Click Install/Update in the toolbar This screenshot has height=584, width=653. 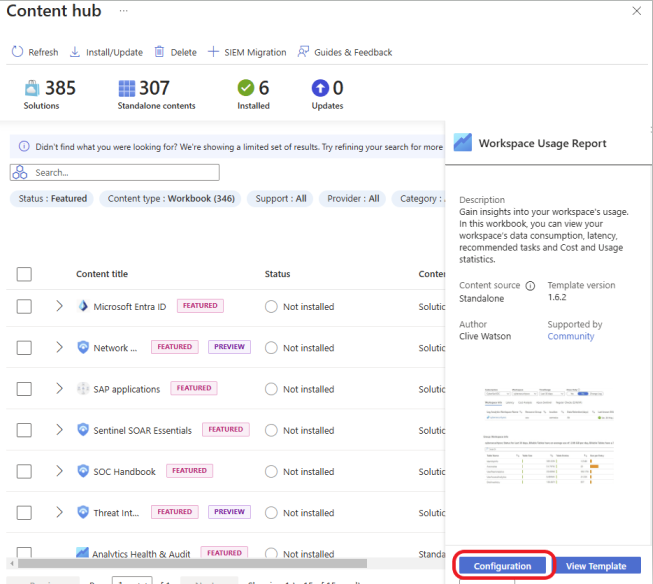pos(114,52)
